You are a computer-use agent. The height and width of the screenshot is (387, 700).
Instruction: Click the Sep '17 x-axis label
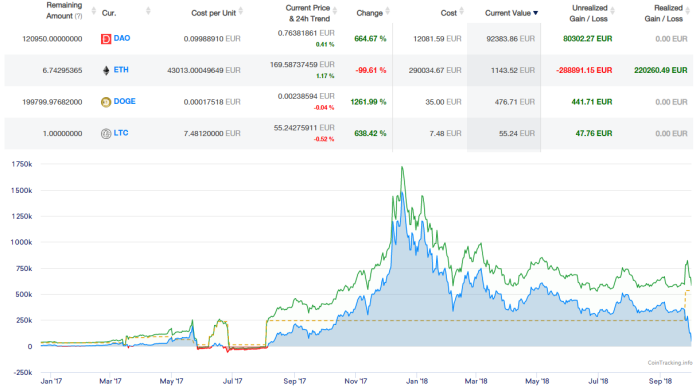pos(295,381)
